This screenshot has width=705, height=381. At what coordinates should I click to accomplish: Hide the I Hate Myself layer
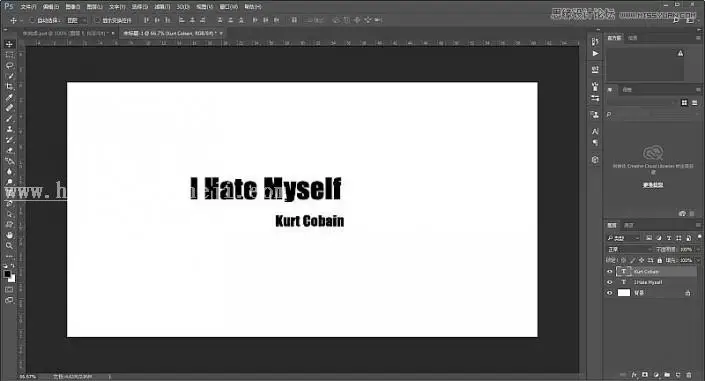point(610,282)
